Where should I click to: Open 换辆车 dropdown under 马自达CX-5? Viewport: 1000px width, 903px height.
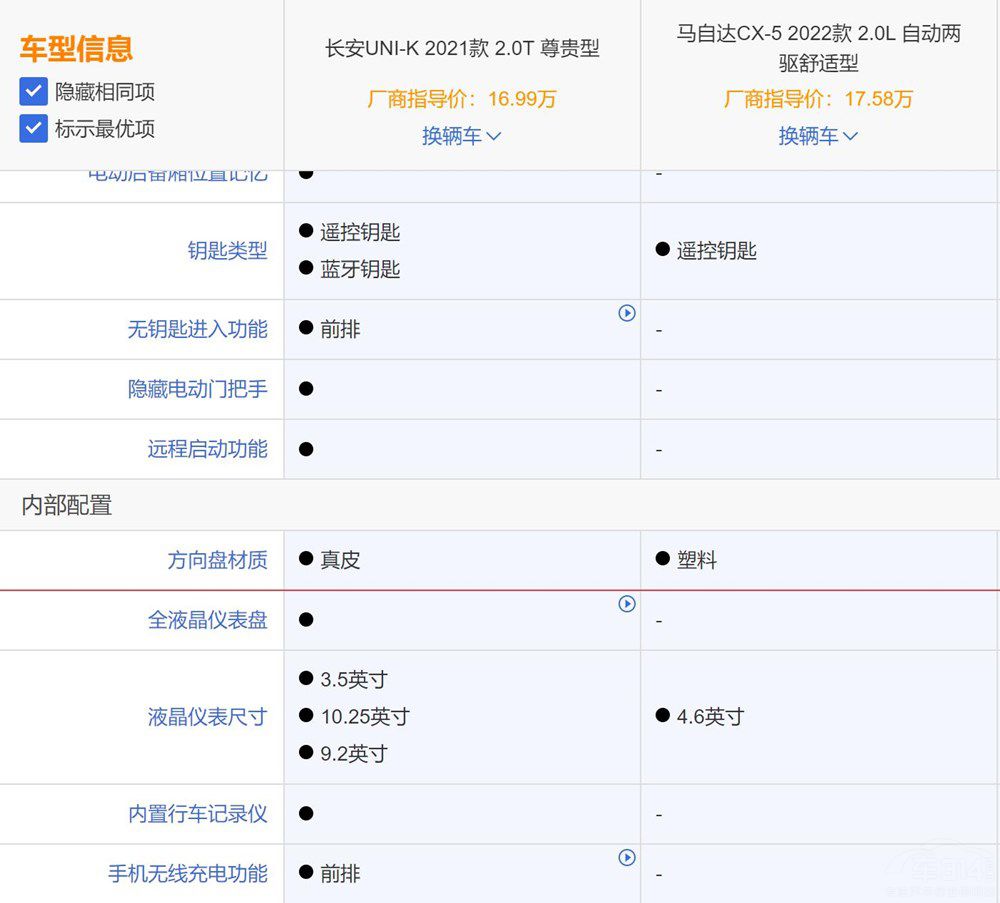tap(818, 136)
